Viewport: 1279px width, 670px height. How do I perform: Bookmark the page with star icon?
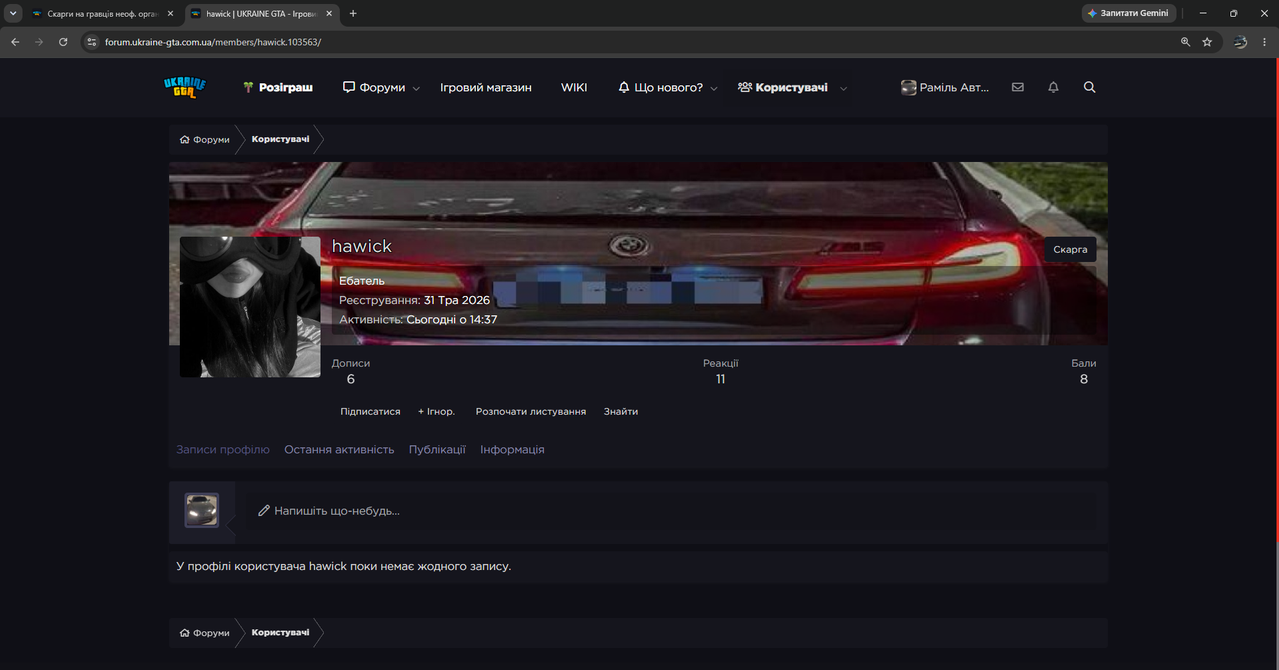tap(1207, 42)
